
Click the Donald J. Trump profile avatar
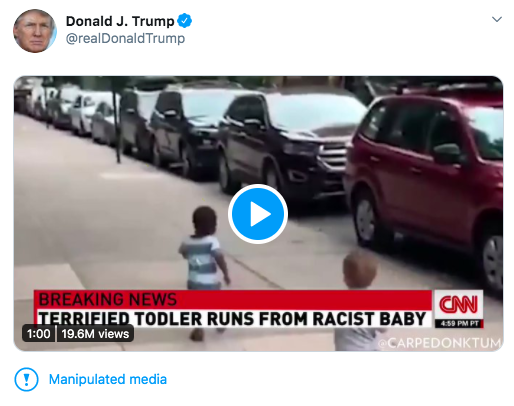coord(35,31)
